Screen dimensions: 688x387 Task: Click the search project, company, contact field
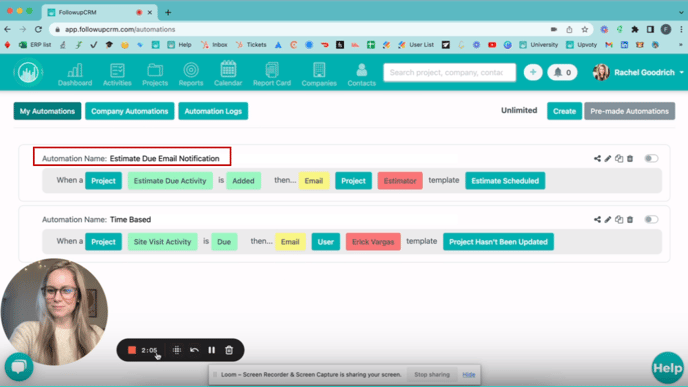[x=450, y=72]
